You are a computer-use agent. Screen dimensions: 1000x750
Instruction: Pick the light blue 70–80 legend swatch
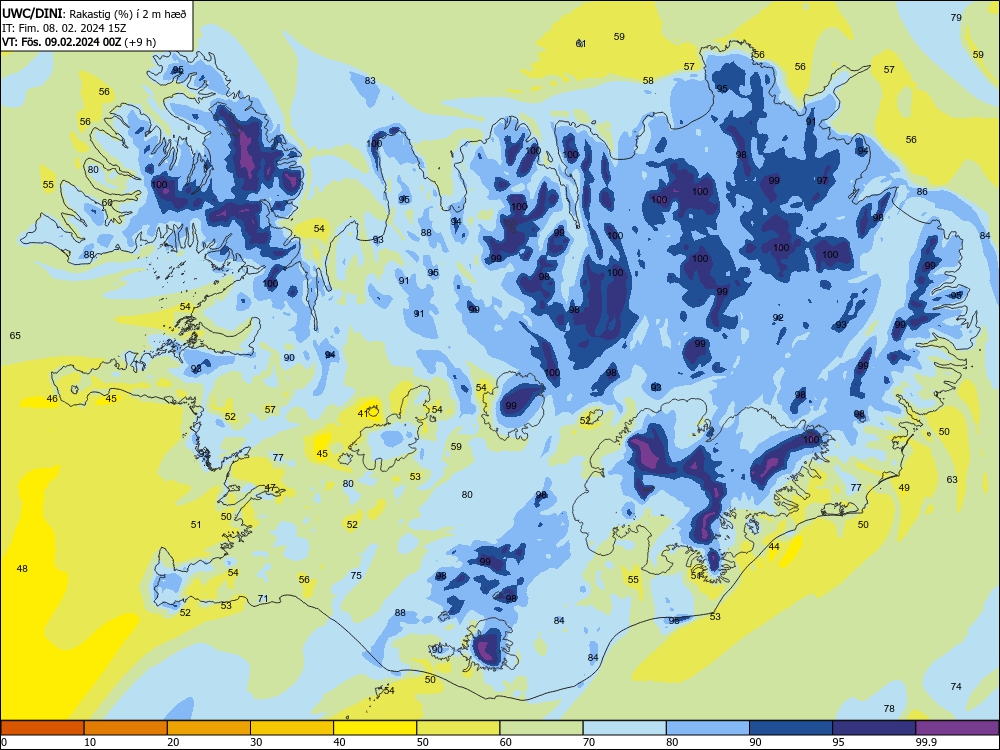pos(624,728)
